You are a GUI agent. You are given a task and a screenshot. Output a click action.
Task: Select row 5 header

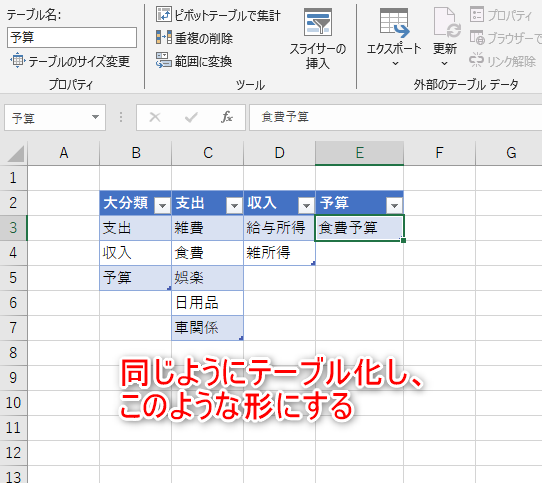click(x=13, y=278)
